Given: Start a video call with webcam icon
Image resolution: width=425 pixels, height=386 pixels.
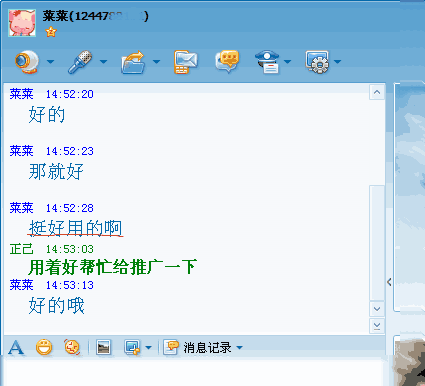Looking at the screenshot, I should coord(27,62).
